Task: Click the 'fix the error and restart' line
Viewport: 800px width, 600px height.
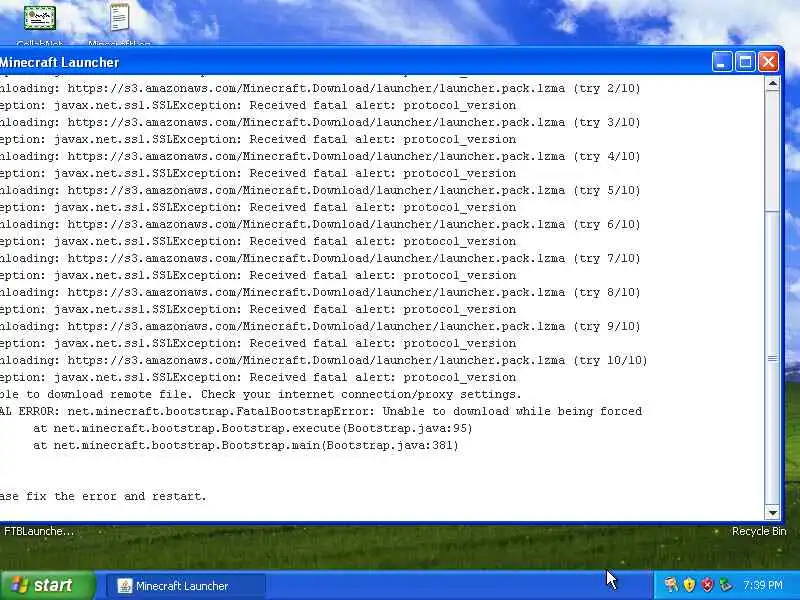Action: point(103,496)
